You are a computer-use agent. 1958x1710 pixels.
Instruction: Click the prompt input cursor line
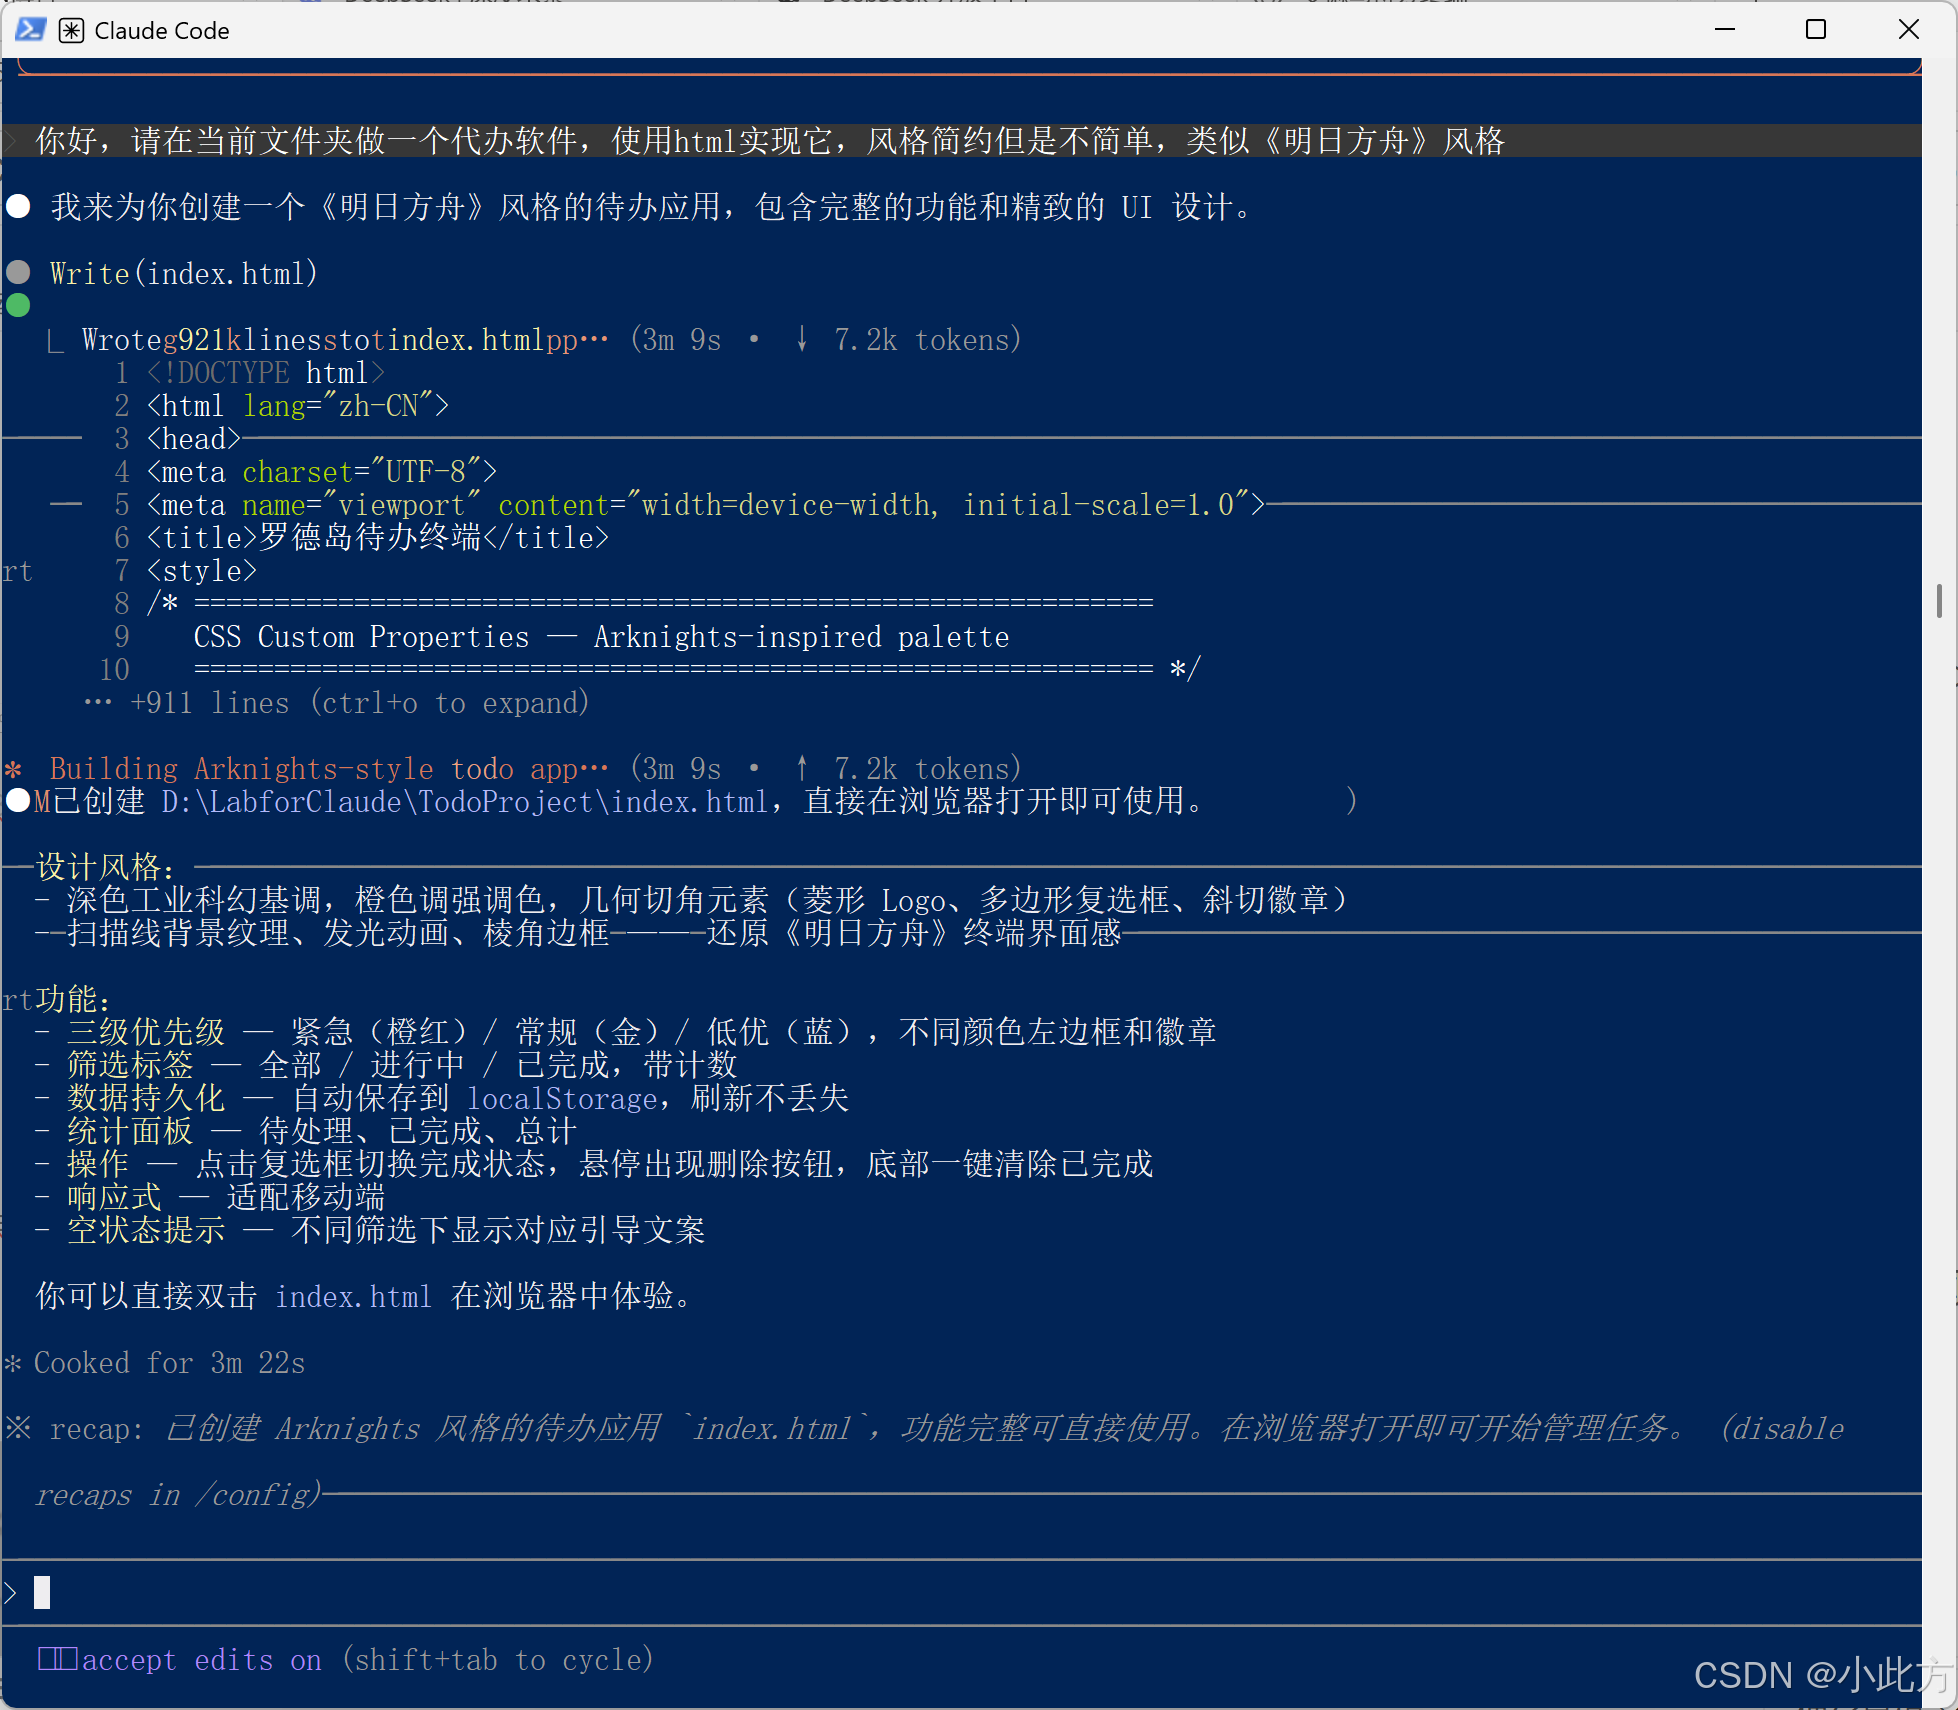click(x=960, y=1592)
